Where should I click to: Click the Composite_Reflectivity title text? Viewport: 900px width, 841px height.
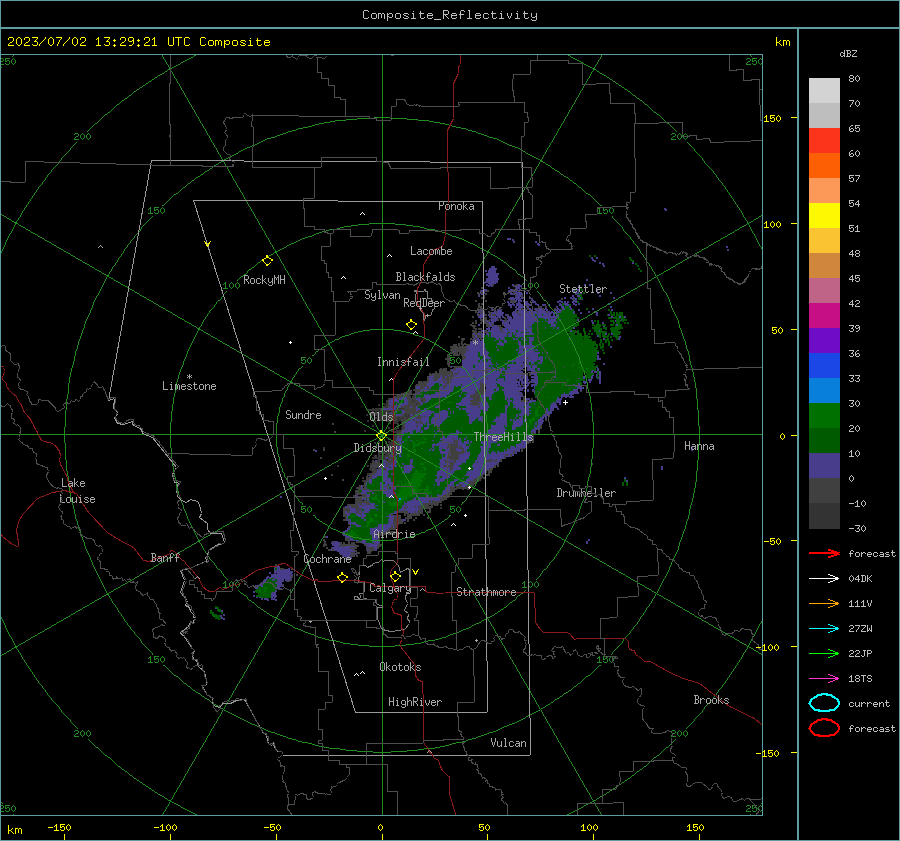[450, 15]
